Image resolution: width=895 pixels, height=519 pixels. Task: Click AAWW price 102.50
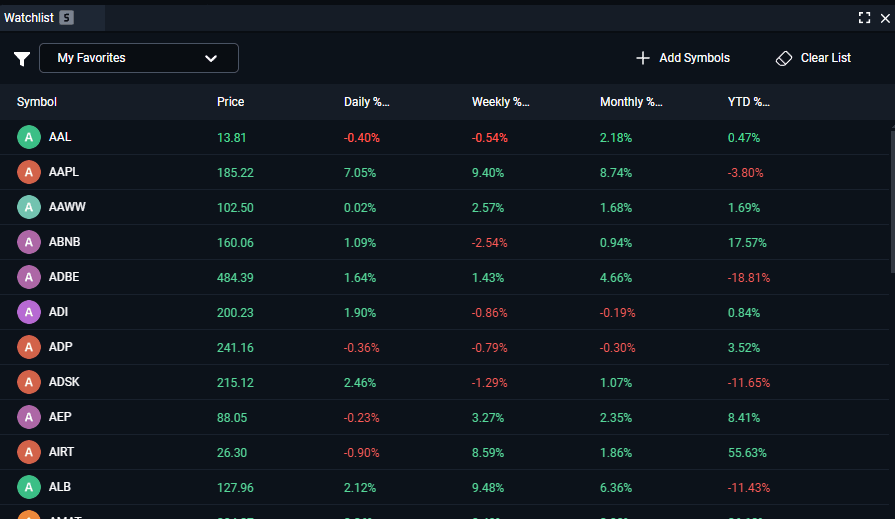point(235,208)
